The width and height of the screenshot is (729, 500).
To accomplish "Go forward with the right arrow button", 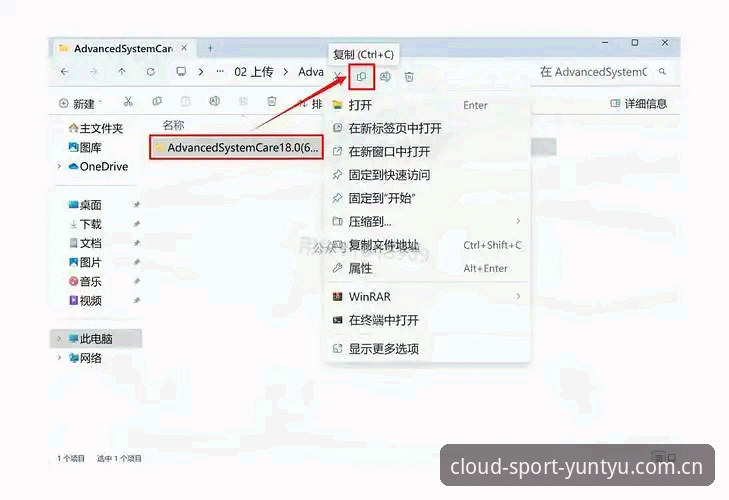I will [93, 72].
